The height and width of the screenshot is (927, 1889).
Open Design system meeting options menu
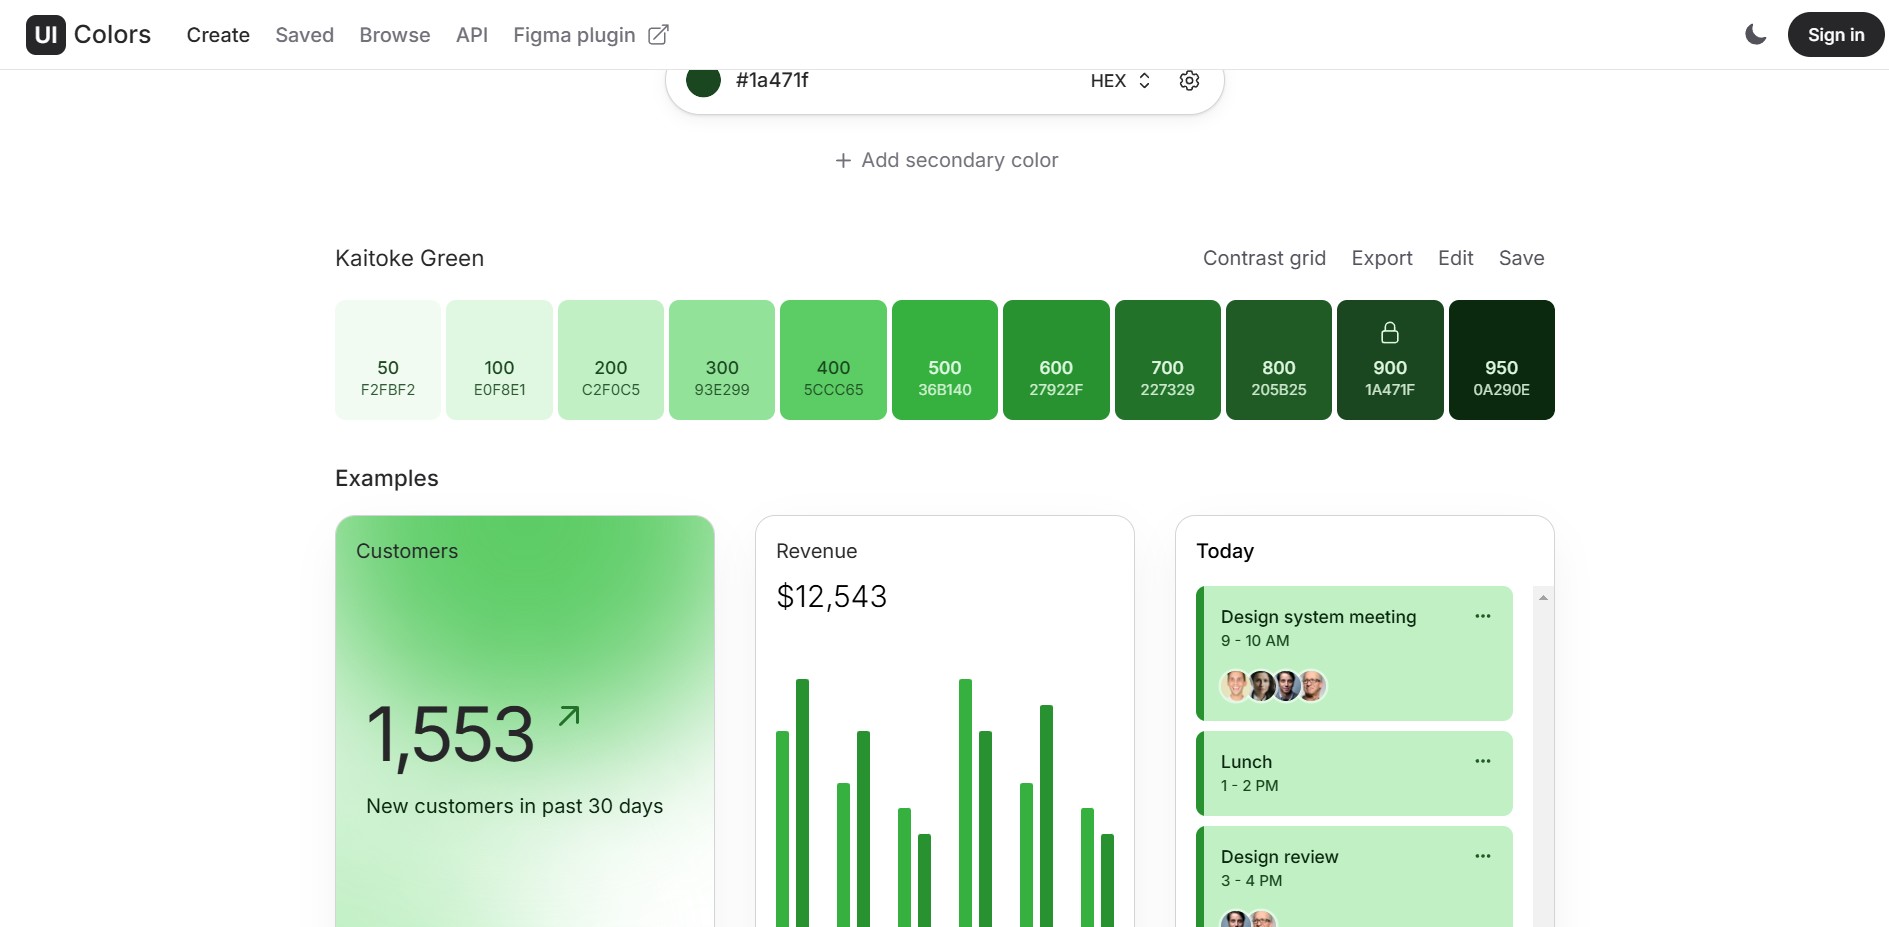point(1482,616)
